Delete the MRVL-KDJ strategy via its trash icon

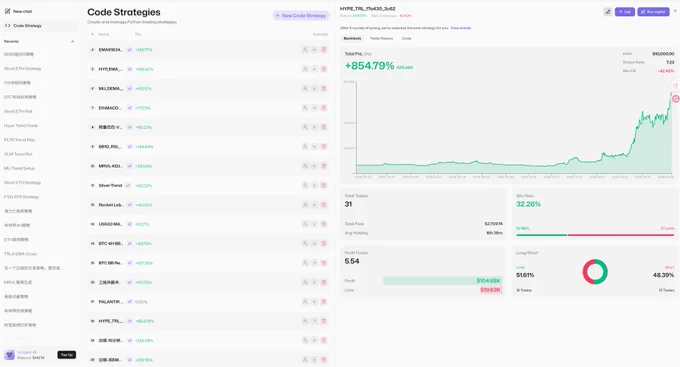point(324,166)
